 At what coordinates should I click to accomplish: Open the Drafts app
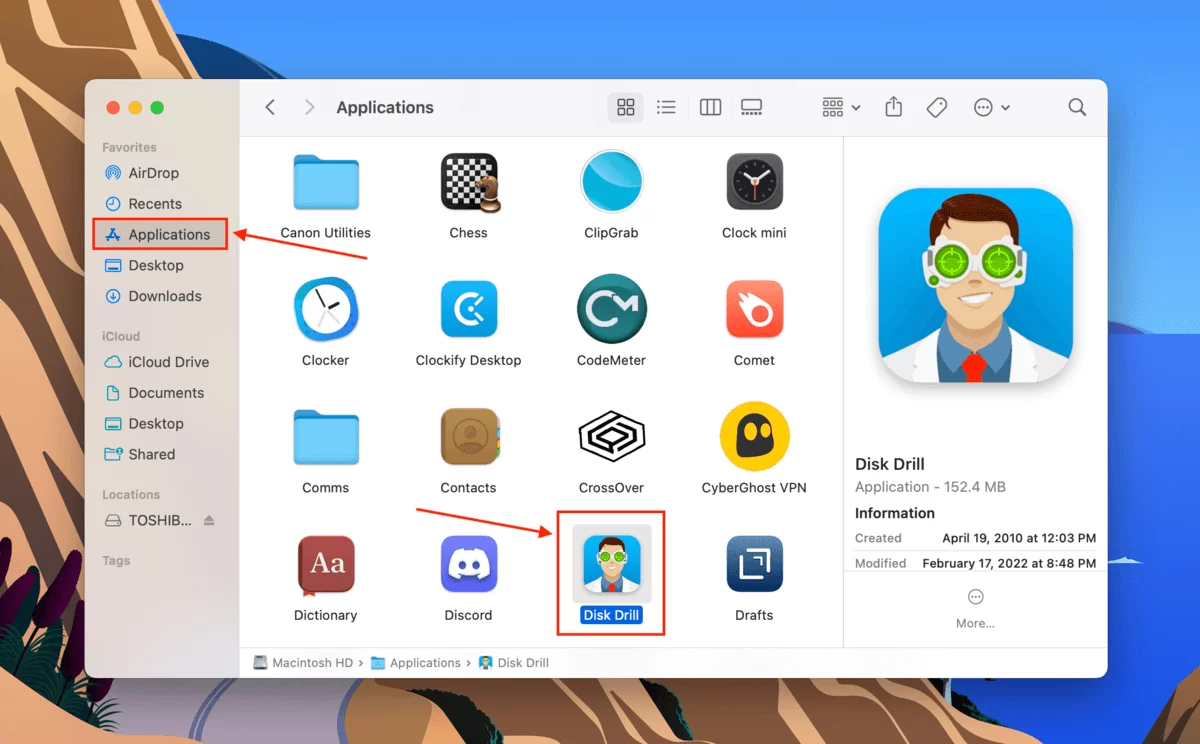754,564
